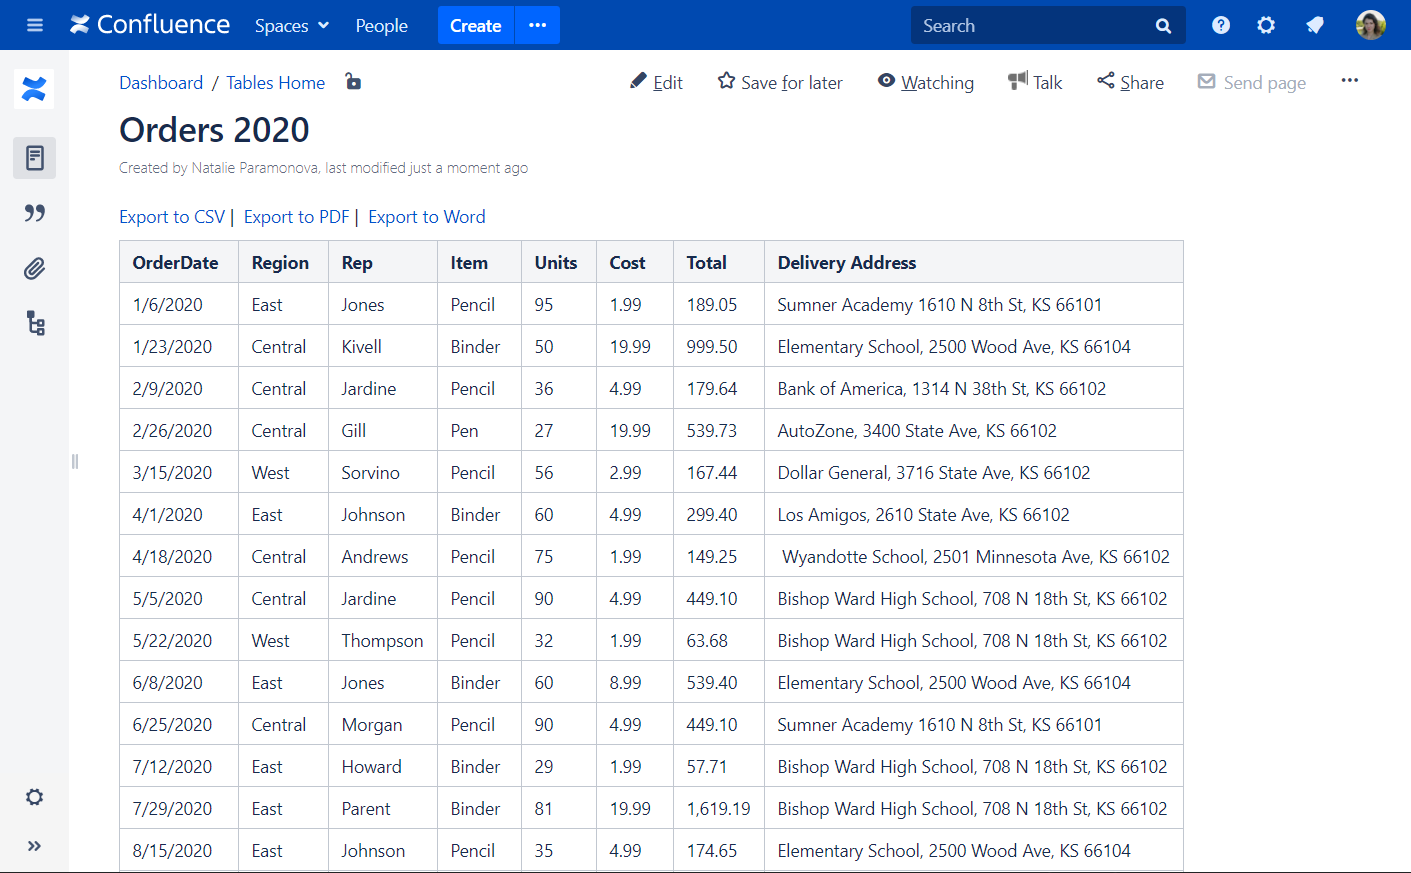Open the notifications icon in header
The height and width of the screenshot is (873, 1411).
tap(1315, 25)
